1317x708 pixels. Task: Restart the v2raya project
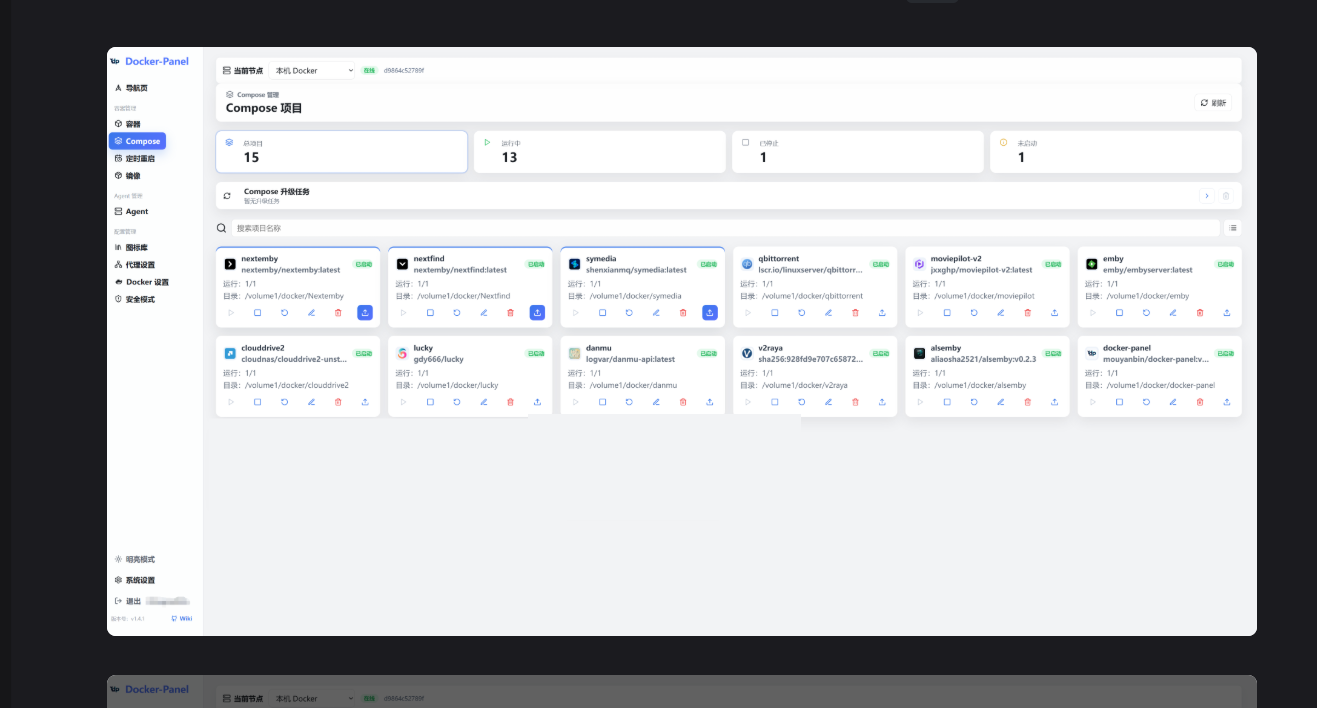(801, 402)
